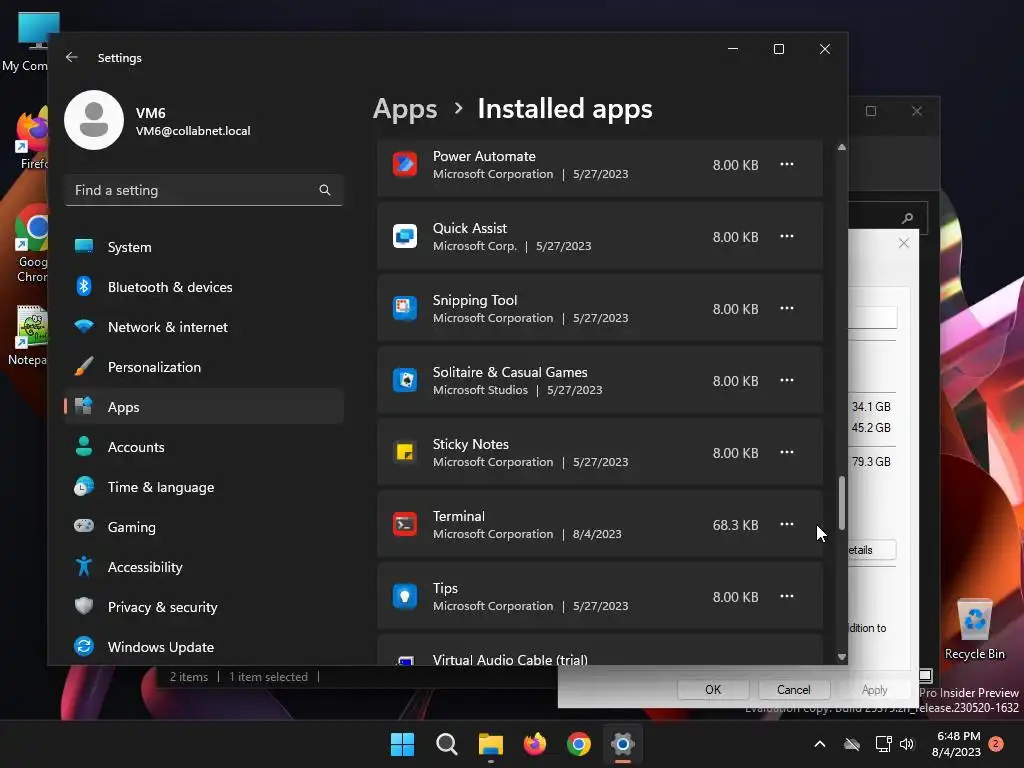Open Privacy & security settings
Viewport: 1024px width, 768px height.
click(204, 607)
